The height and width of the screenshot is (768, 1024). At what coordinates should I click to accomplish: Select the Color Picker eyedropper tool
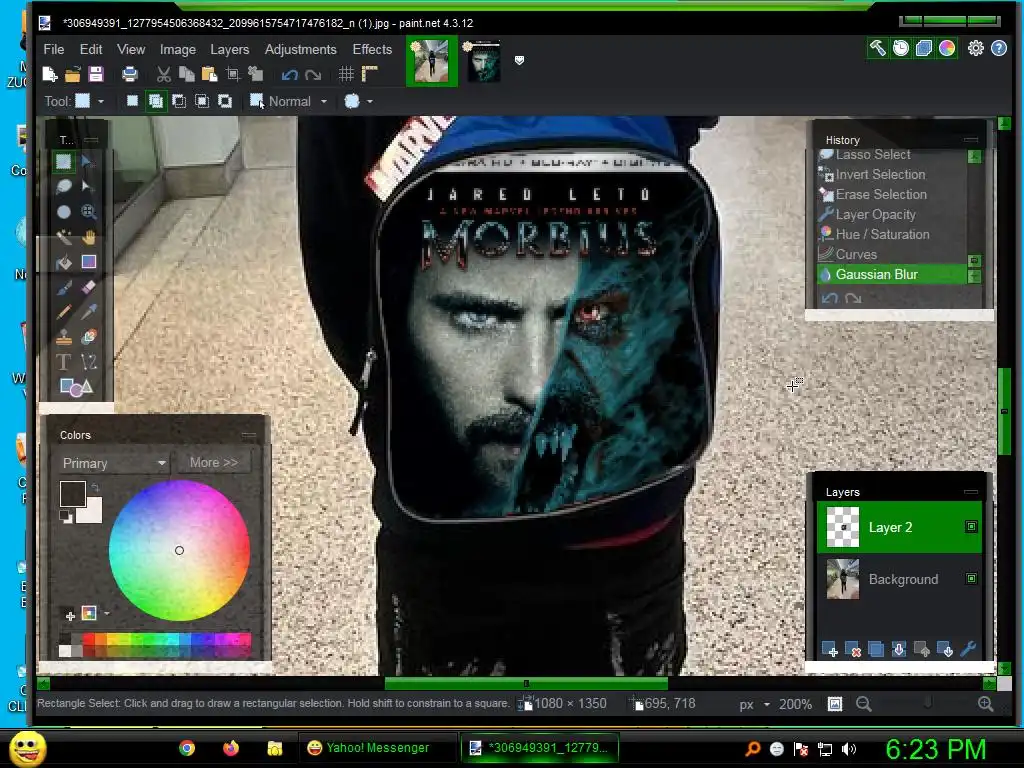[89, 312]
